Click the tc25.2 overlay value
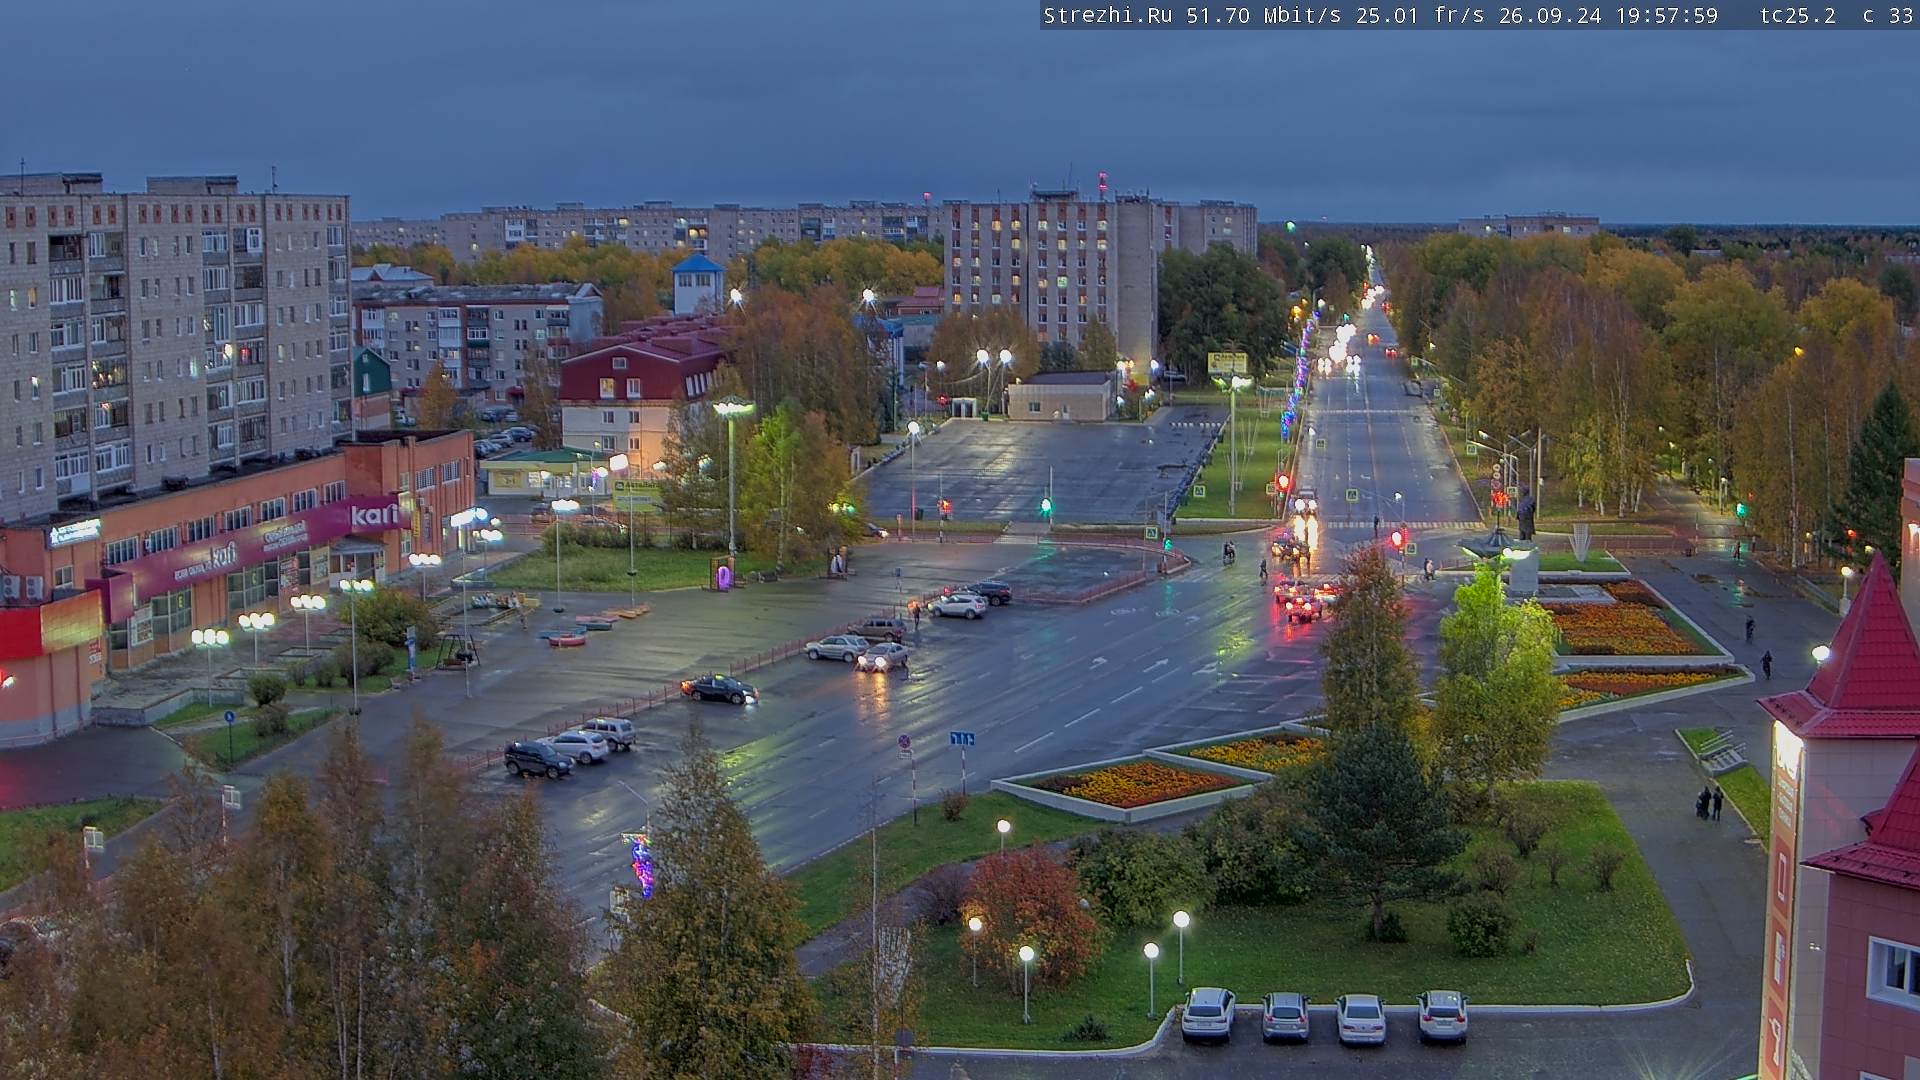This screenshot has height=1080, width=1920. point(1797,16)
